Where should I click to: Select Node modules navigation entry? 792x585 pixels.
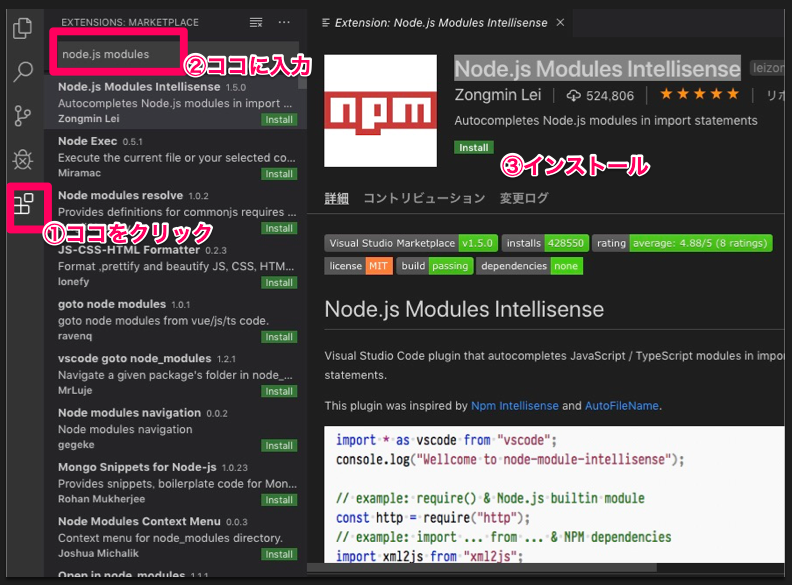click(x=175, y=428)
